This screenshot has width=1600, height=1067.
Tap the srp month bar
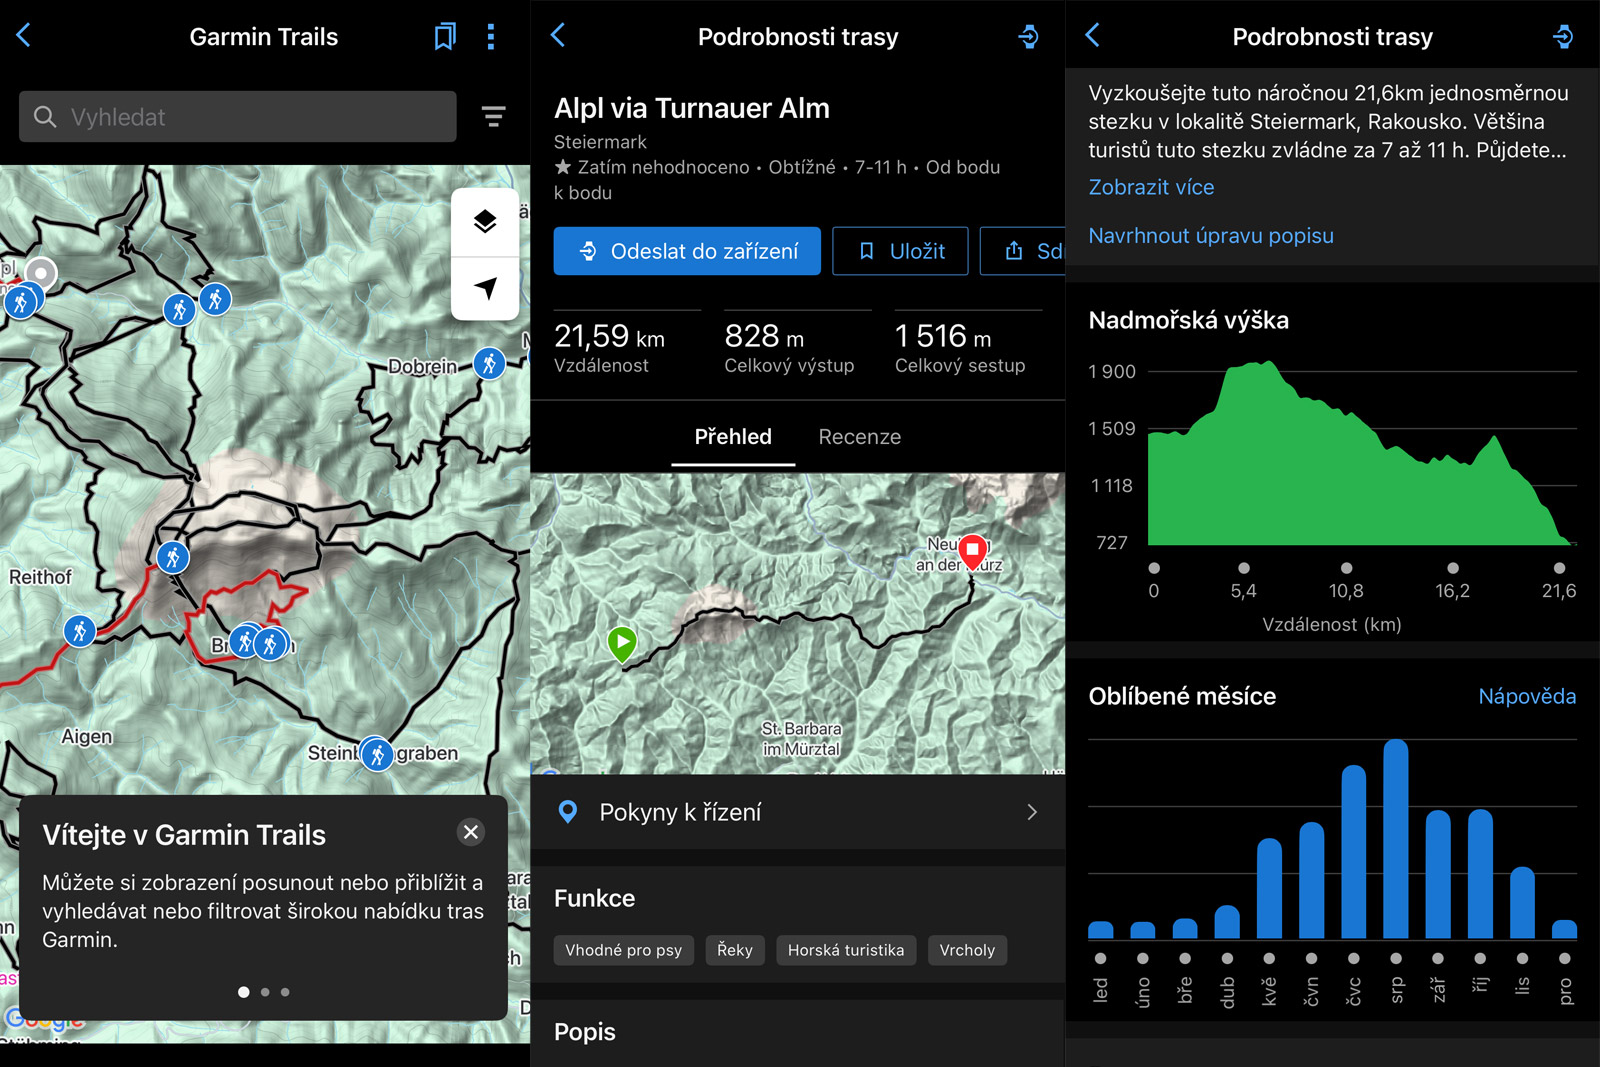pyautogui.click(x=1396, y=839)
